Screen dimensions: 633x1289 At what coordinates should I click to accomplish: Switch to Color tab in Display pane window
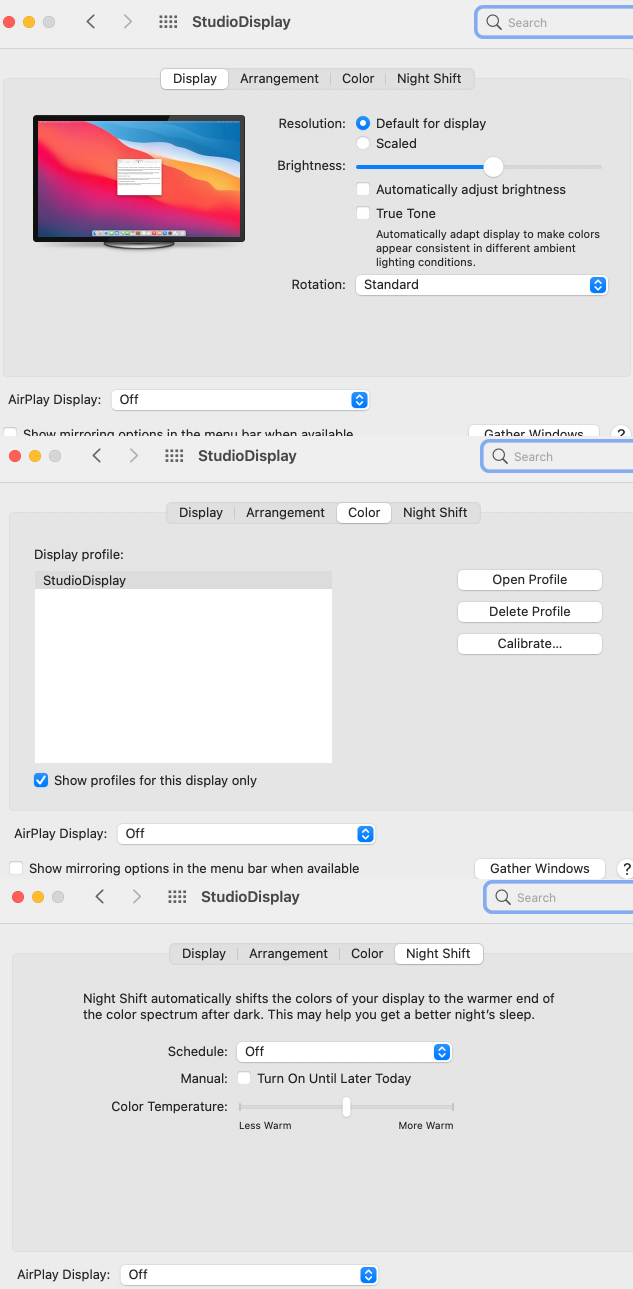[x=358, y=79]
